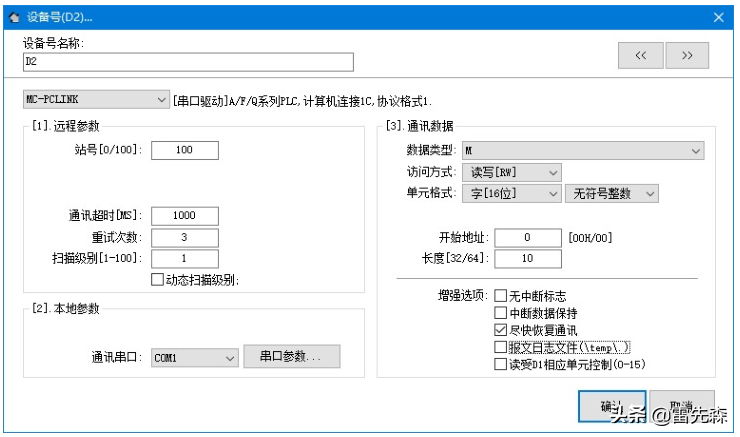
Task: Toggle the 无中断标志 checkbox
Action: point(501,296)
